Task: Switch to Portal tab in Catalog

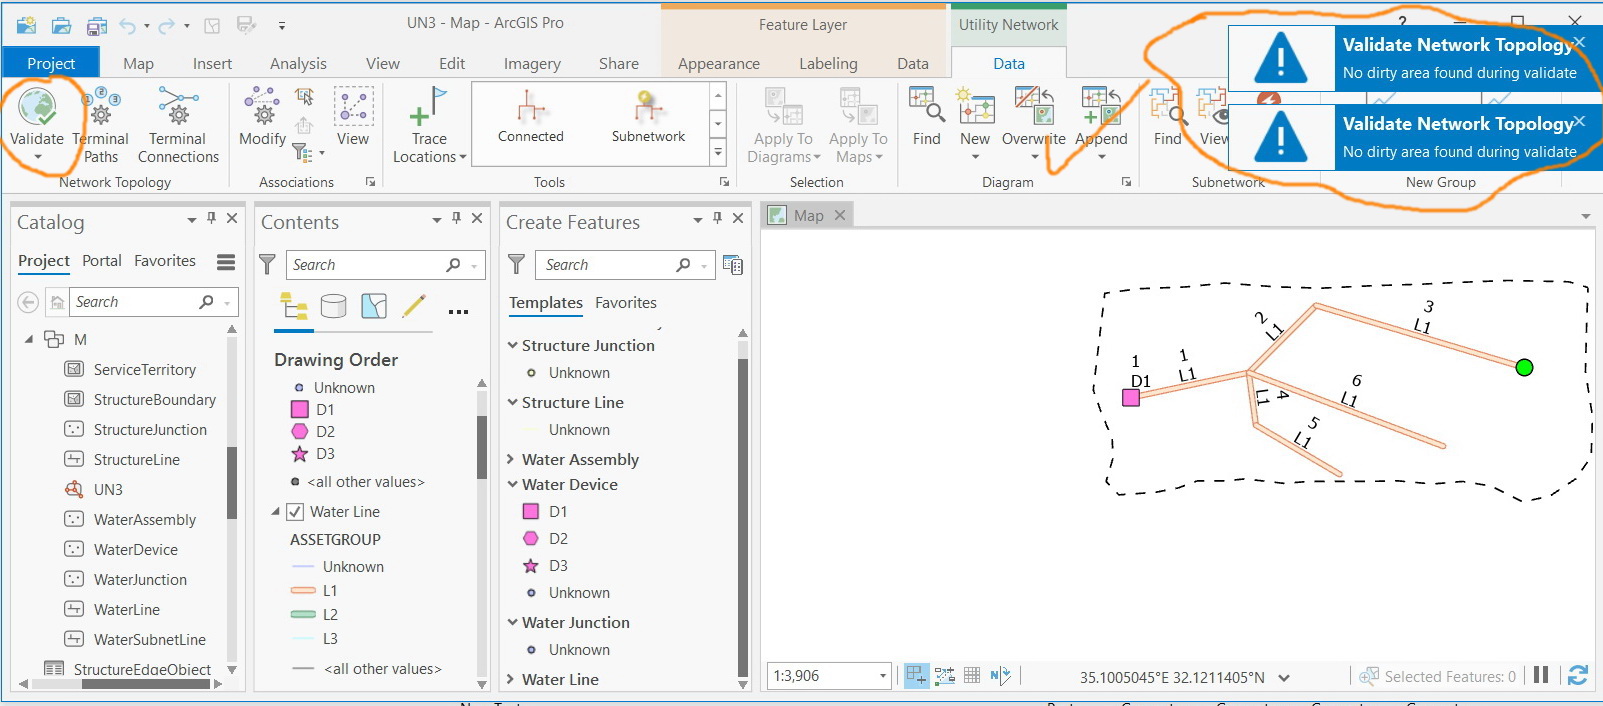Action: 102,261
